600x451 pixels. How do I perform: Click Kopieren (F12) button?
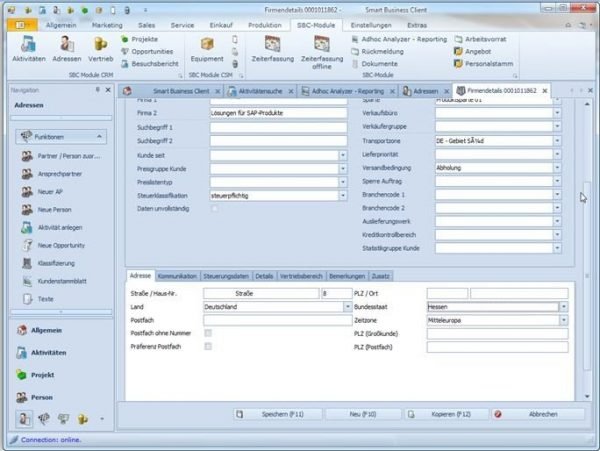click(447, 414)
